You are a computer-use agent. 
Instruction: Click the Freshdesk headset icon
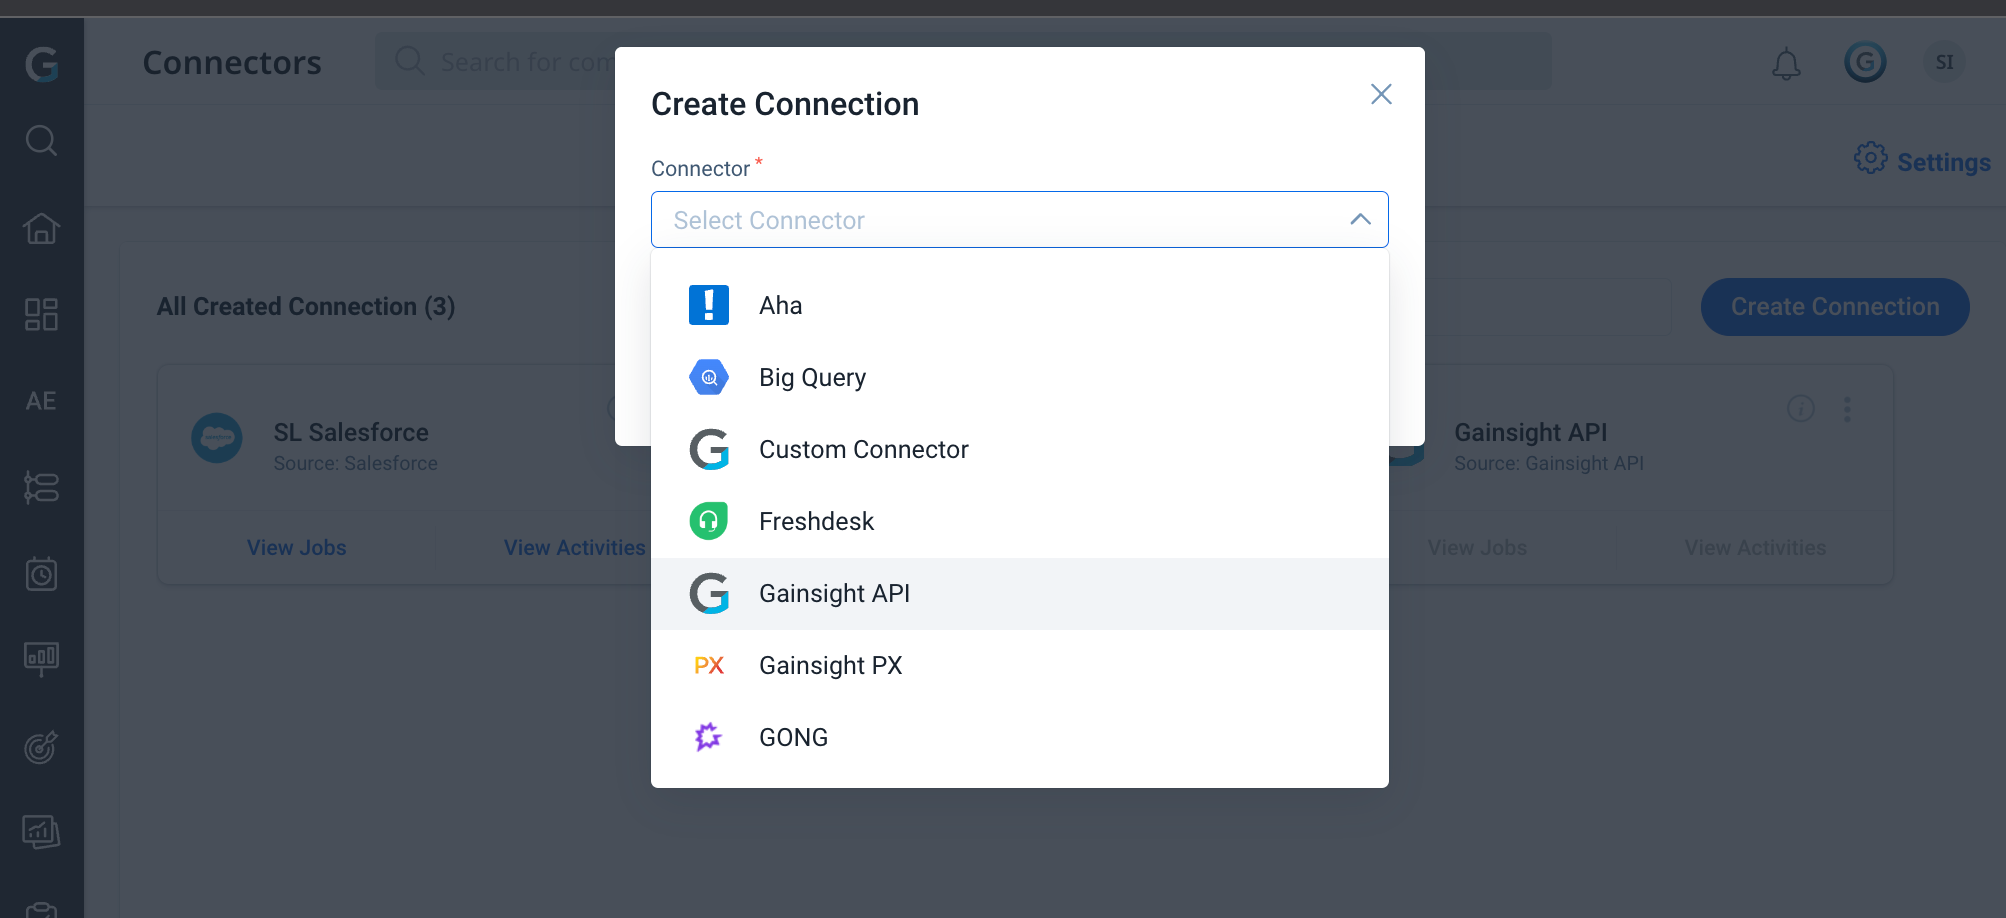709,521
